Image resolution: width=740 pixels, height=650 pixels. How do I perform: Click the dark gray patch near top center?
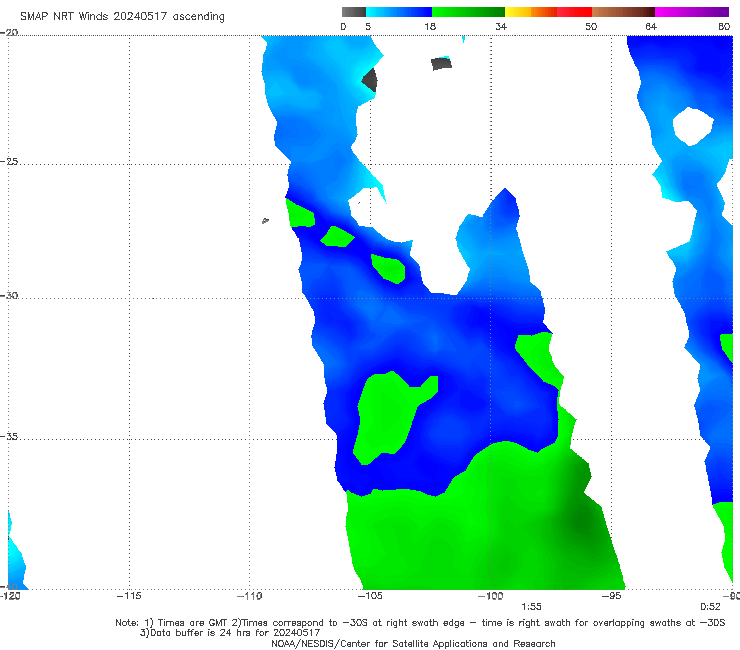click(x=441, y=63)
